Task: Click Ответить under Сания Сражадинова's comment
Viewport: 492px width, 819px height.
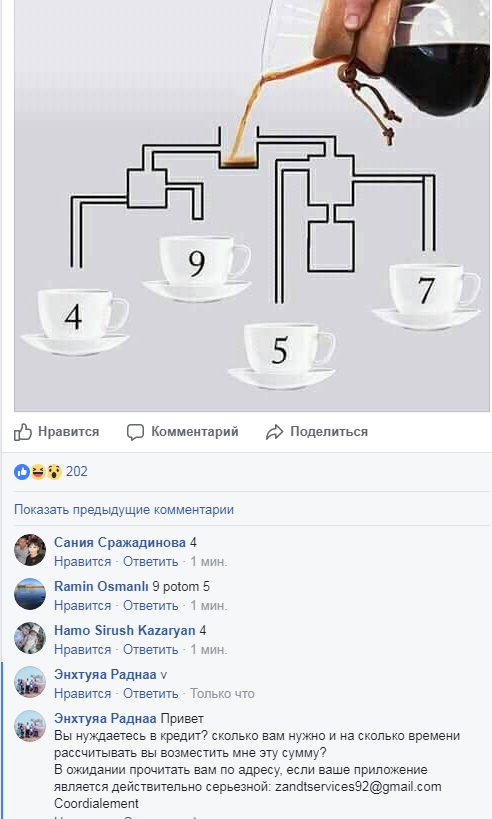Action: 150,562
